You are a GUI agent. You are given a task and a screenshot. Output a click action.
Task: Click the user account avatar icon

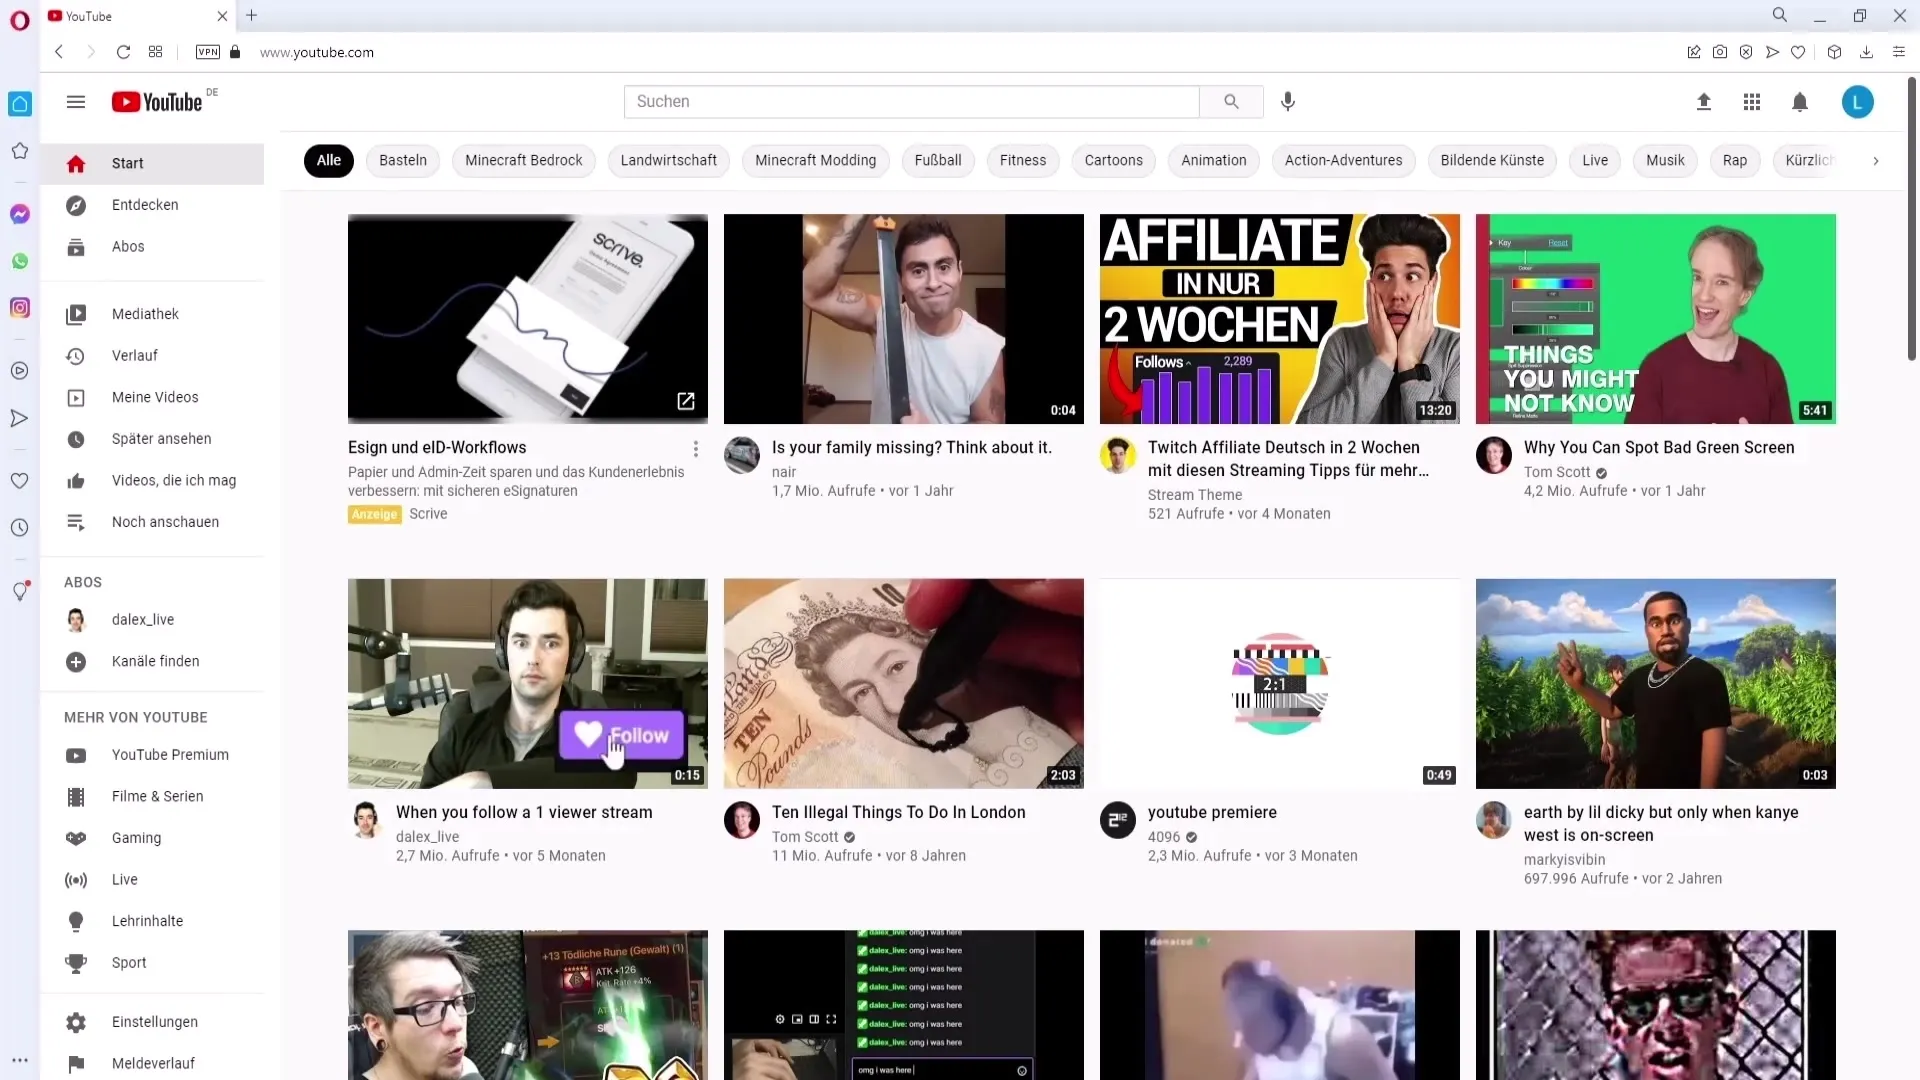click(x=1858, y=102)
